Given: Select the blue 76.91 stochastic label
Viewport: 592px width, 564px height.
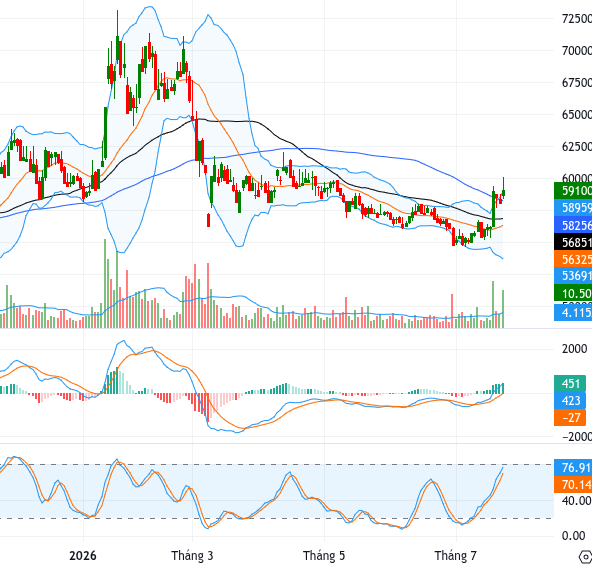Looking at the screenshot, I should (x=573, y=468).
